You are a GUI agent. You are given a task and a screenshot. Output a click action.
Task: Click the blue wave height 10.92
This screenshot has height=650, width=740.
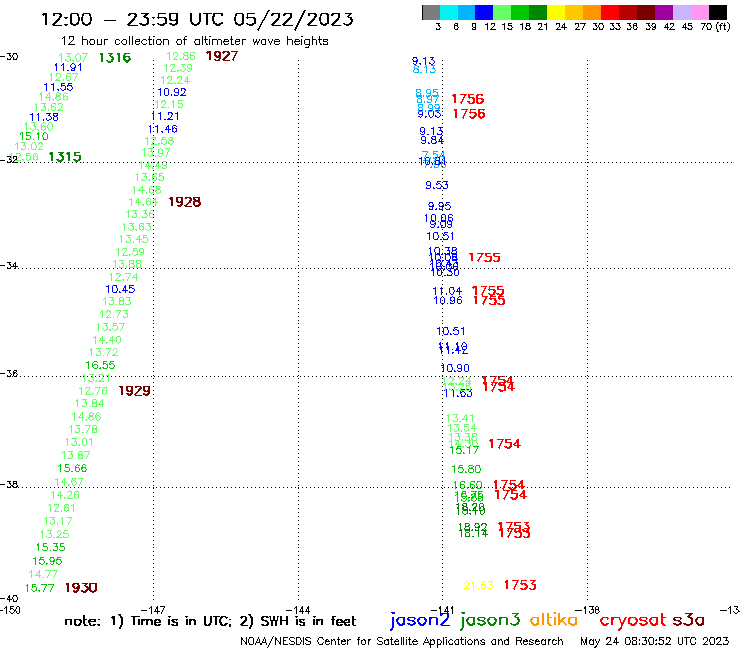click(172, 92)
